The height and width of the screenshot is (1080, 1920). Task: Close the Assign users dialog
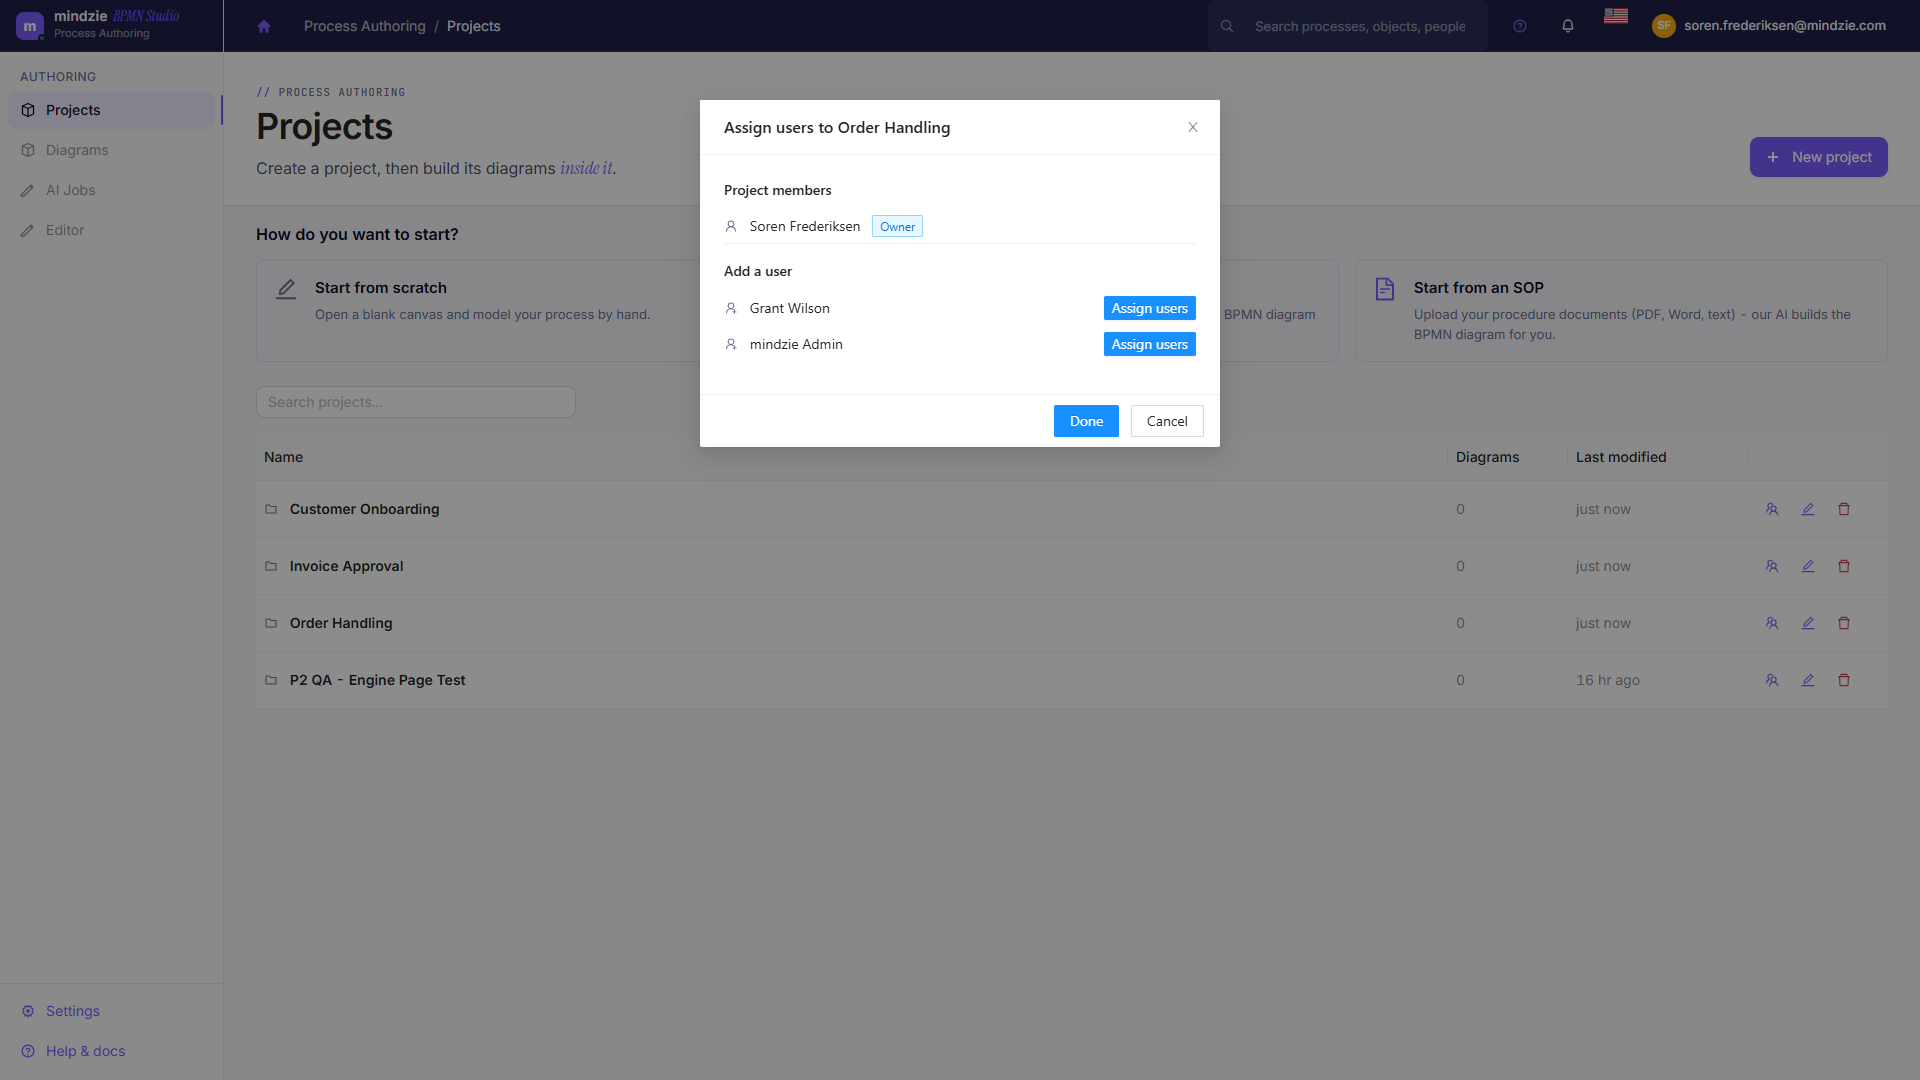click(x=1193, y=127)
